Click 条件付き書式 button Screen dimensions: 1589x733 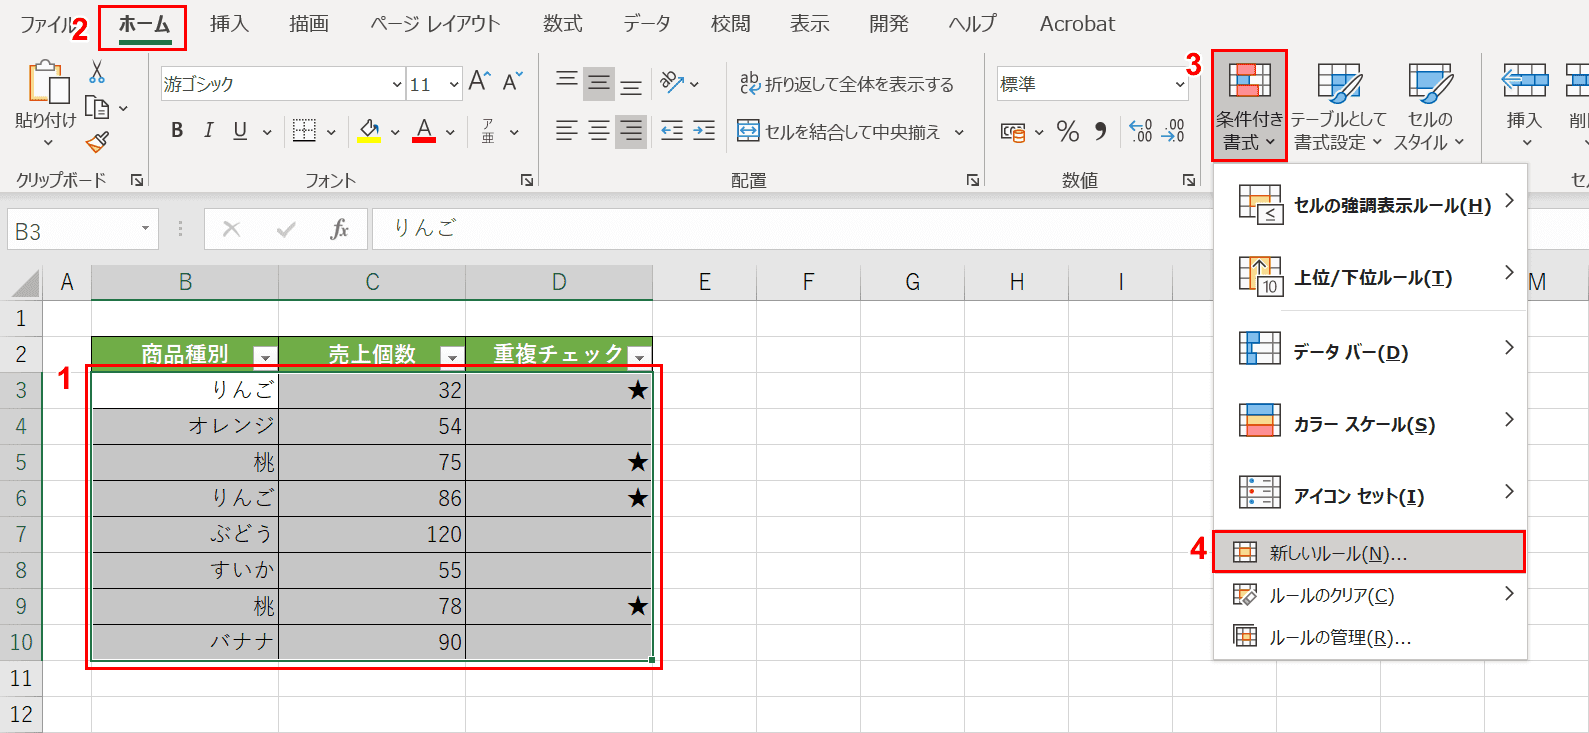pos(1249,105)
